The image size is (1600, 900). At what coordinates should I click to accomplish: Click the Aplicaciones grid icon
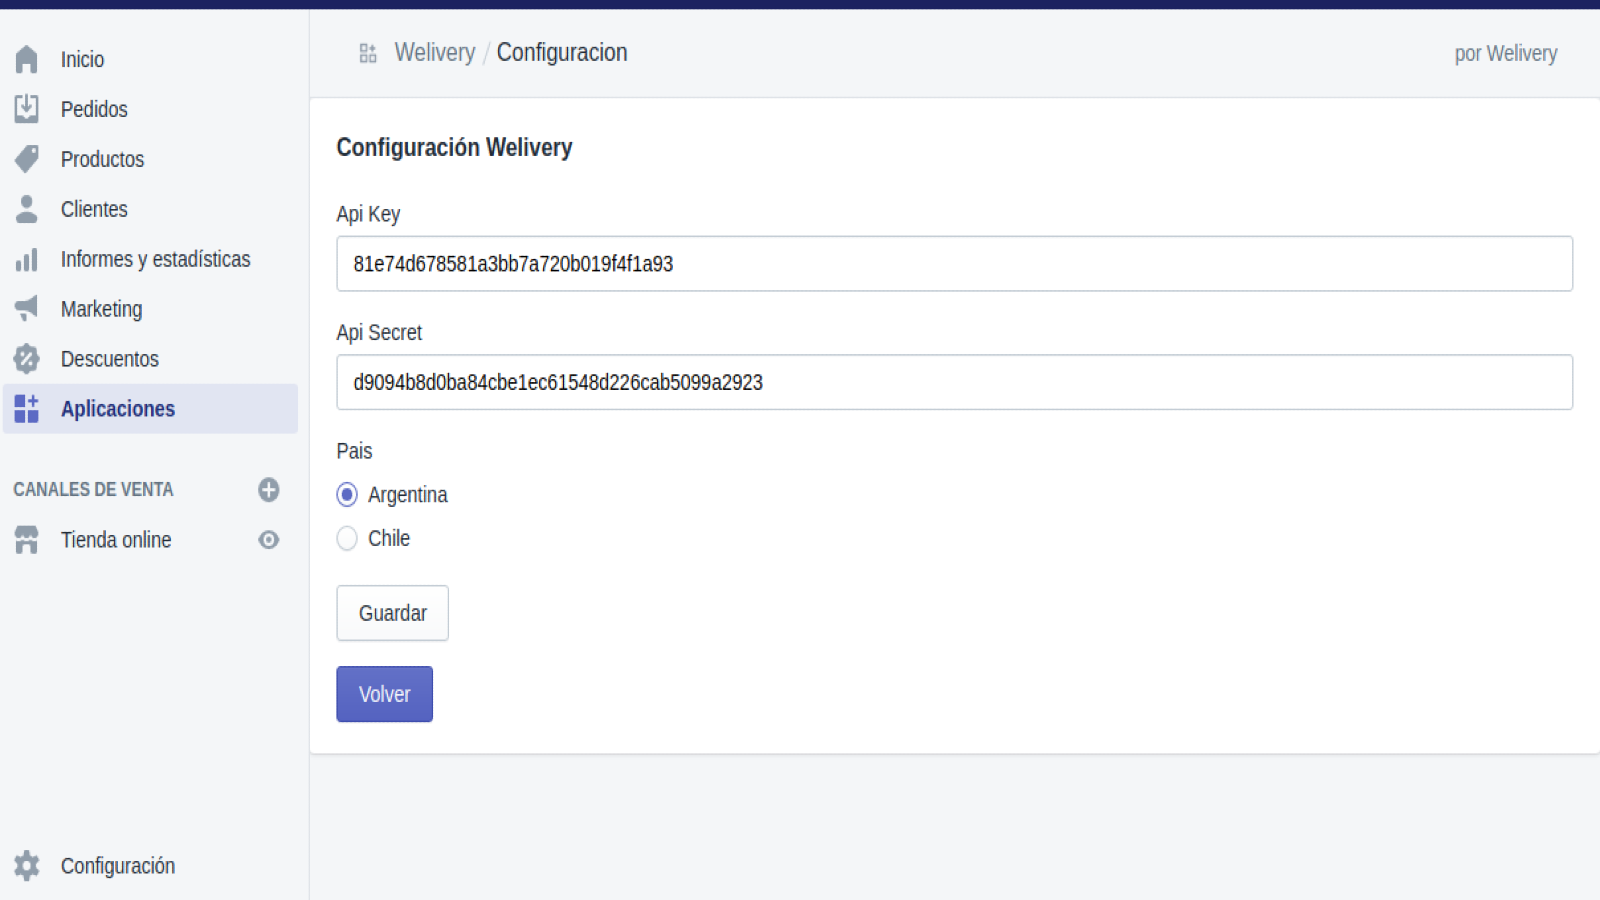tap(27, 408)
